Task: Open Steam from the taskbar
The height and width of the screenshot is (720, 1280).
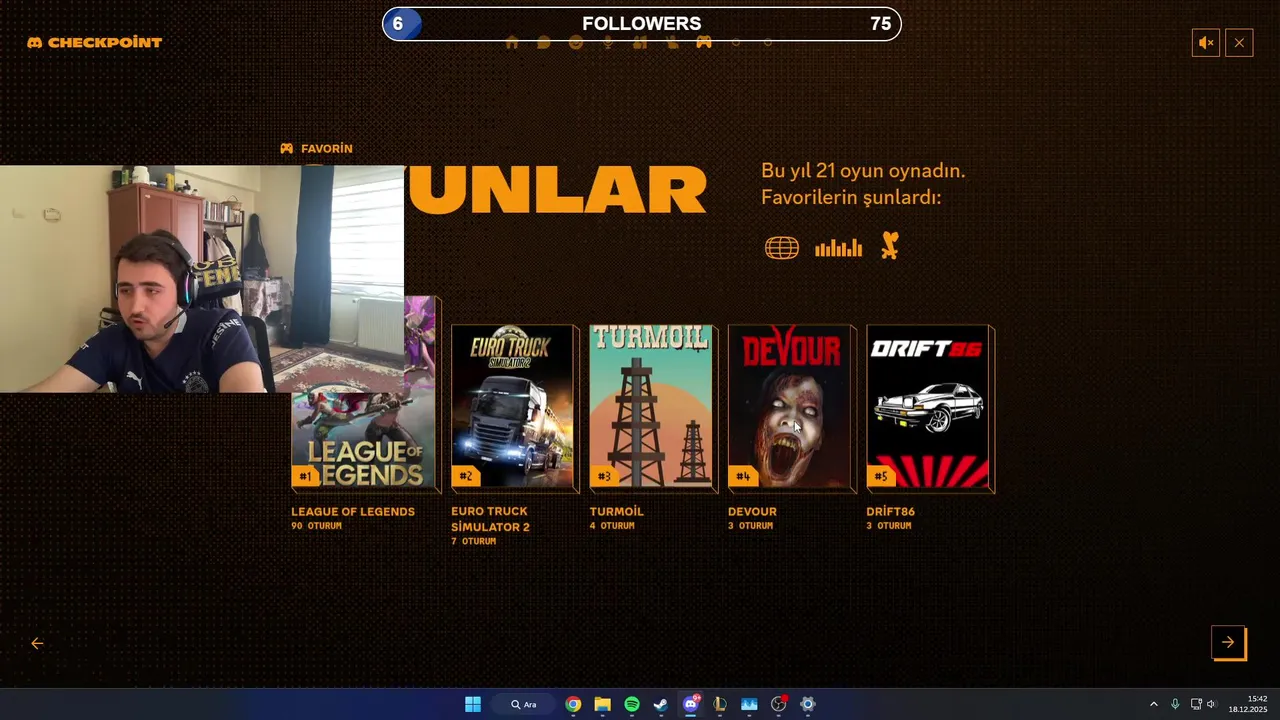Action: click(x=661, y=704)
